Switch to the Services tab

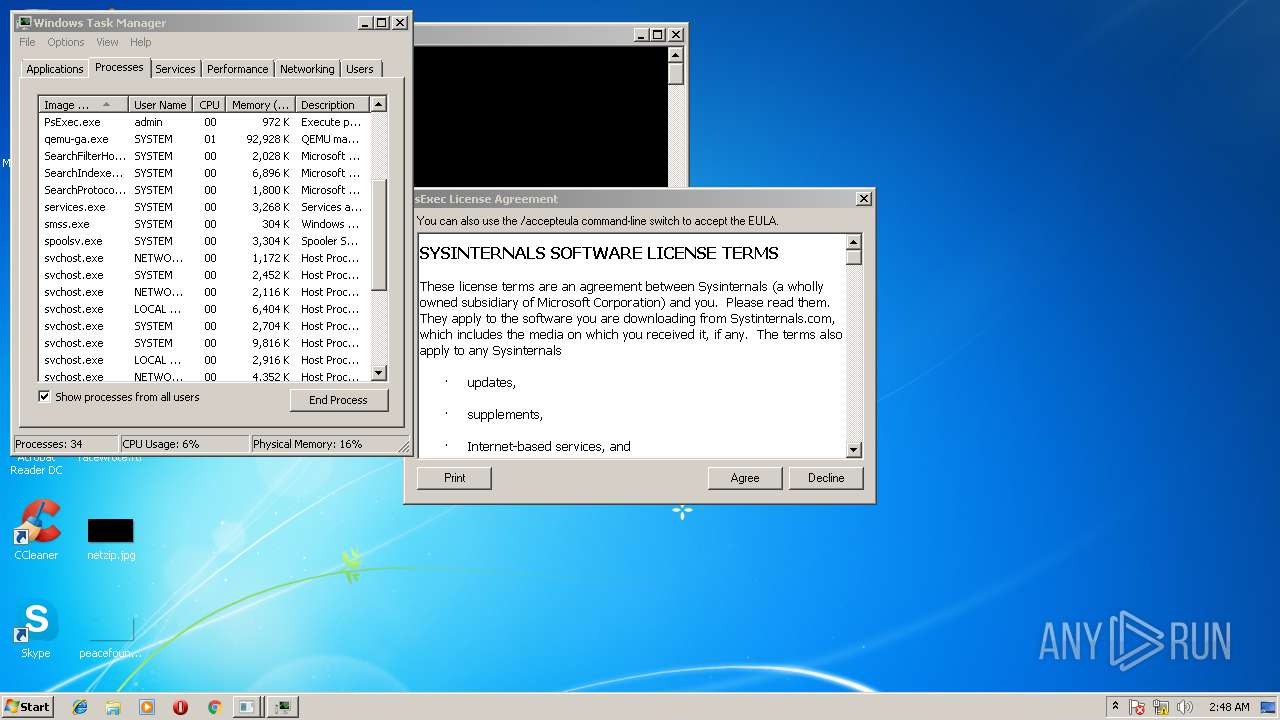175,69
